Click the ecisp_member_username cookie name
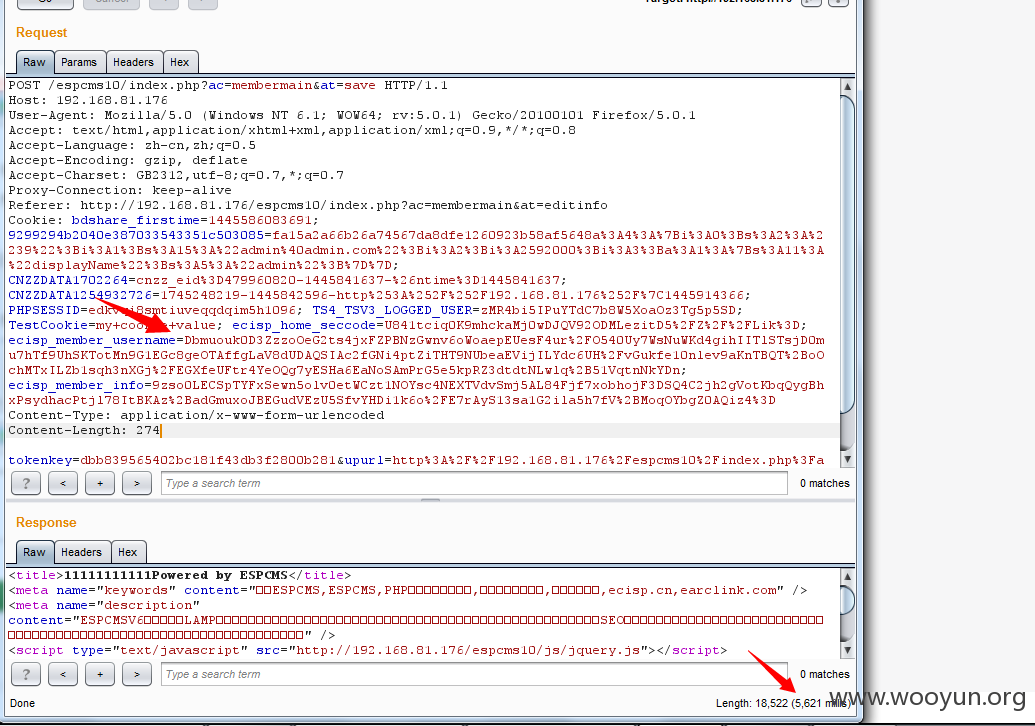Screen dimensions: 1035x726 92,341
